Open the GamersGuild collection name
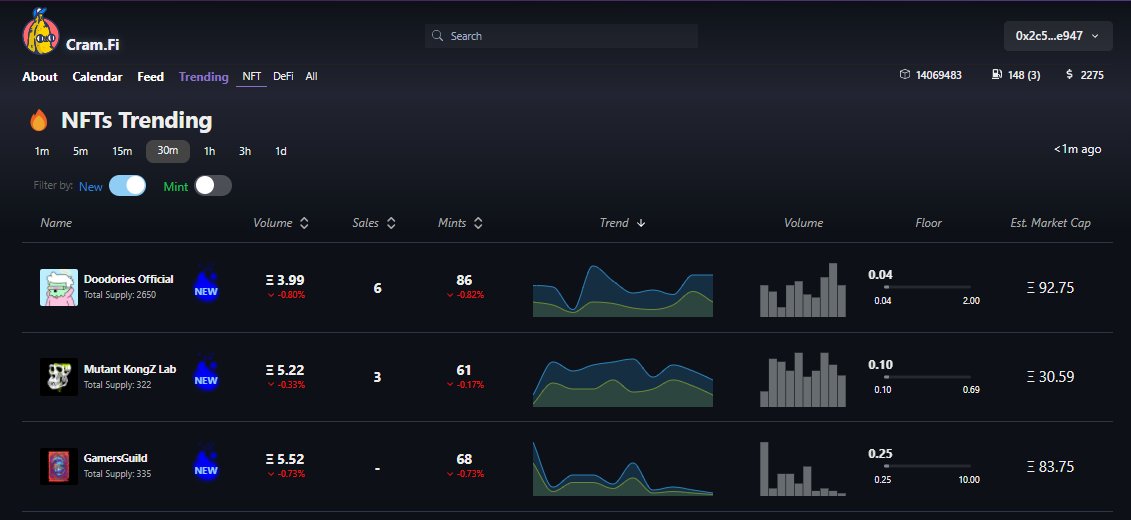 click(115, 458)
